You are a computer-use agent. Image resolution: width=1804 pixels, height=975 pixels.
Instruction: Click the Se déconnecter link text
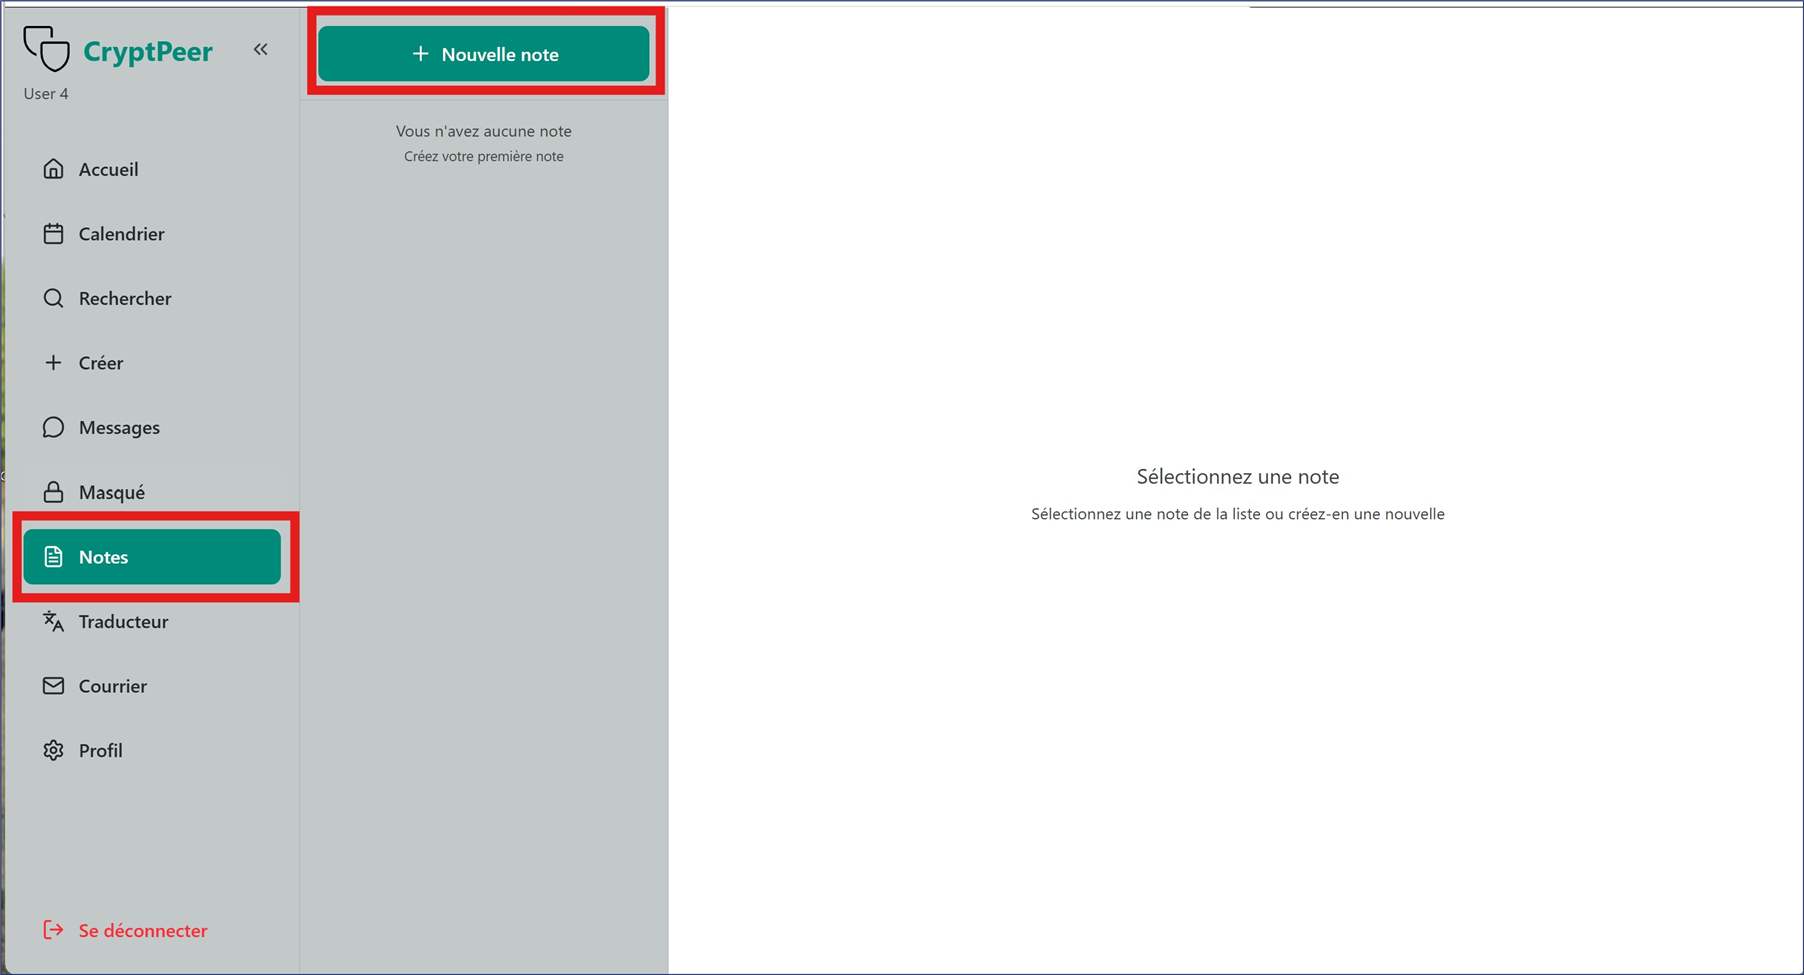143,931
